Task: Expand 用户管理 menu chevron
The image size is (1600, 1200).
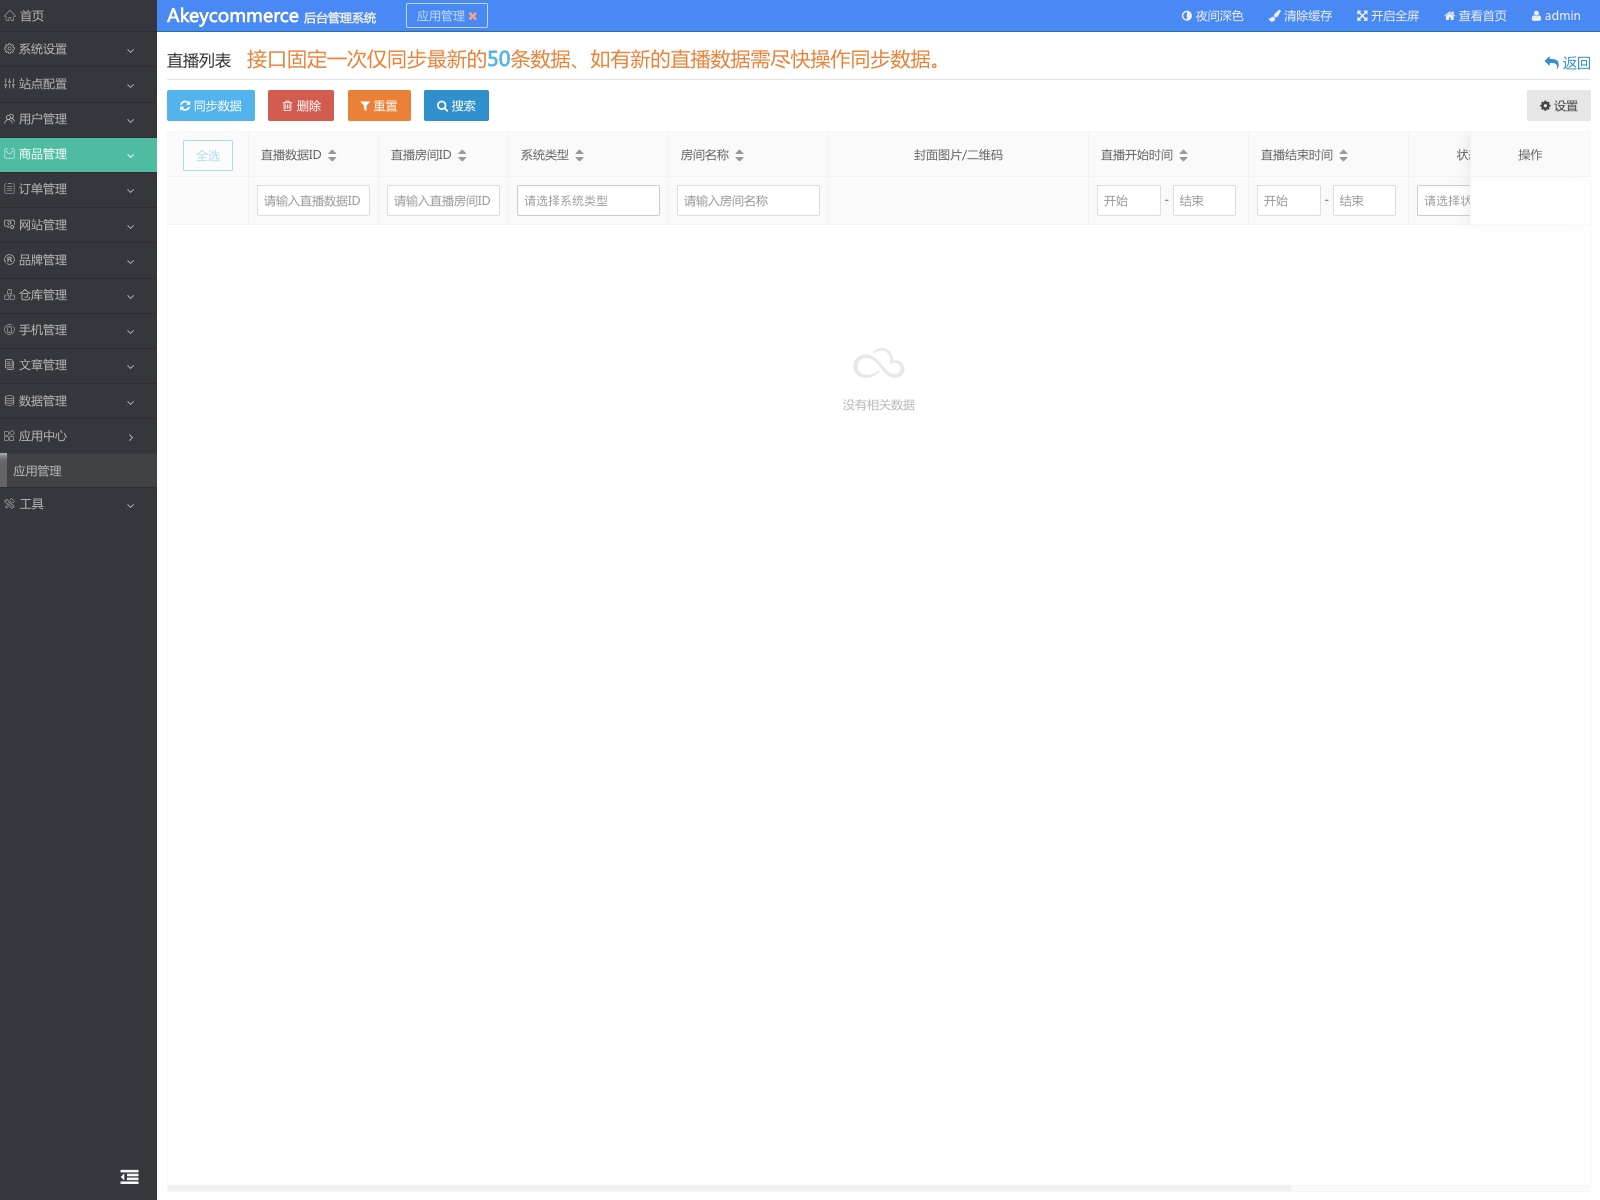Action: click(x=130, y=120)
